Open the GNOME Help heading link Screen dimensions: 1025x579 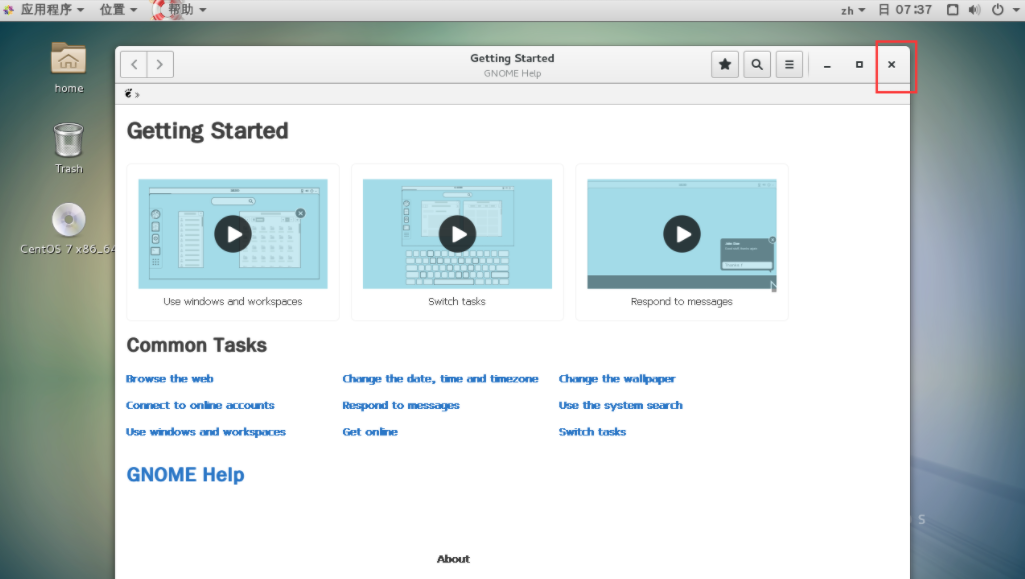click(x=186, y=474)
